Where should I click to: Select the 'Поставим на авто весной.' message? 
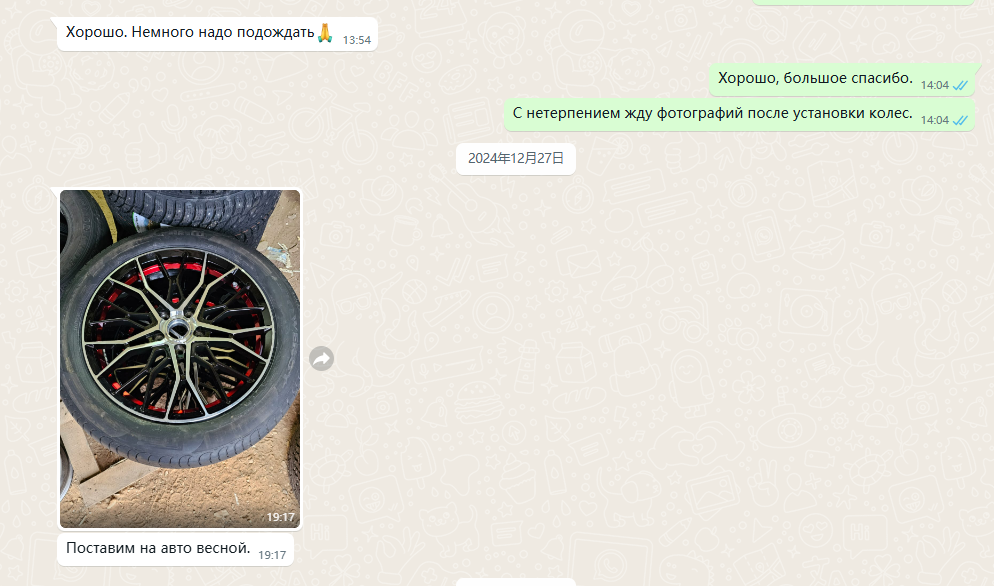tap(175, 549)
